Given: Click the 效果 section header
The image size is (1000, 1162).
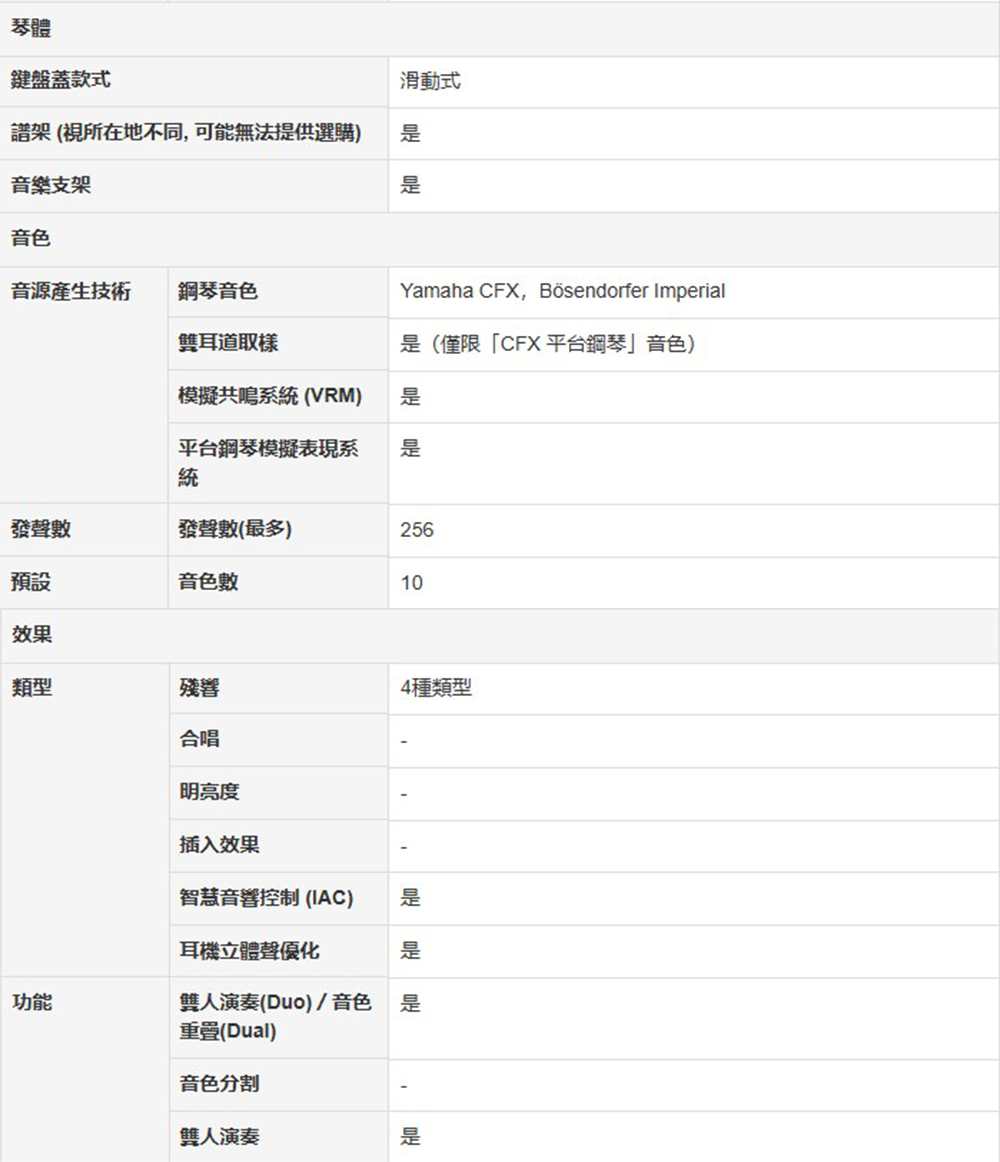Looking at the screenshot, I should pyautogui.click(x=32, y=635).
